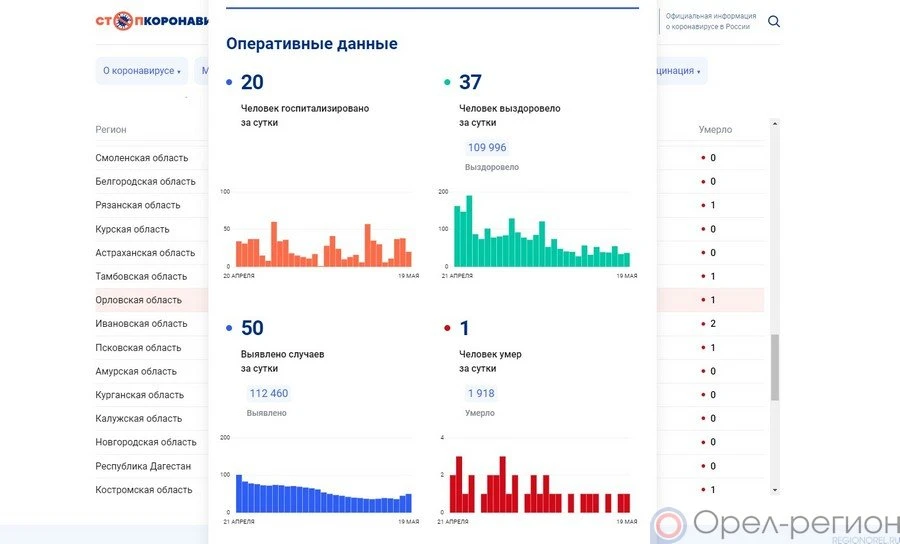Image resolution: width=900 pixels, height=544 pixels.
Task: Sort table by Регион column header
Action: tap(111, 130)
